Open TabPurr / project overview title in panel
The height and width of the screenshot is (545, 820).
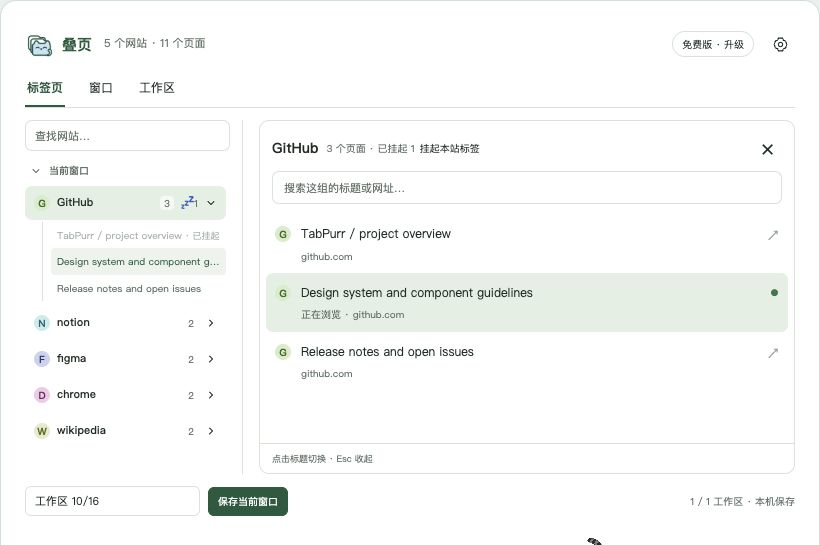coord(375,234)
